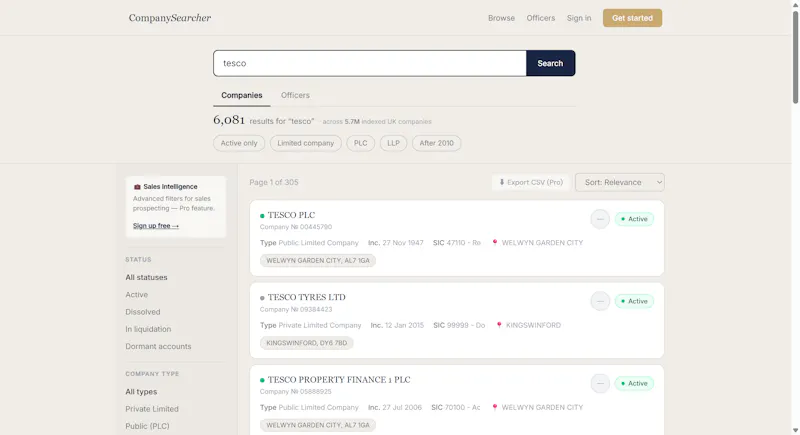Viewport: 800px width, 435px height.
Task: Click SIC 47110 on TESCO PLC card
Action: point(457,243)
